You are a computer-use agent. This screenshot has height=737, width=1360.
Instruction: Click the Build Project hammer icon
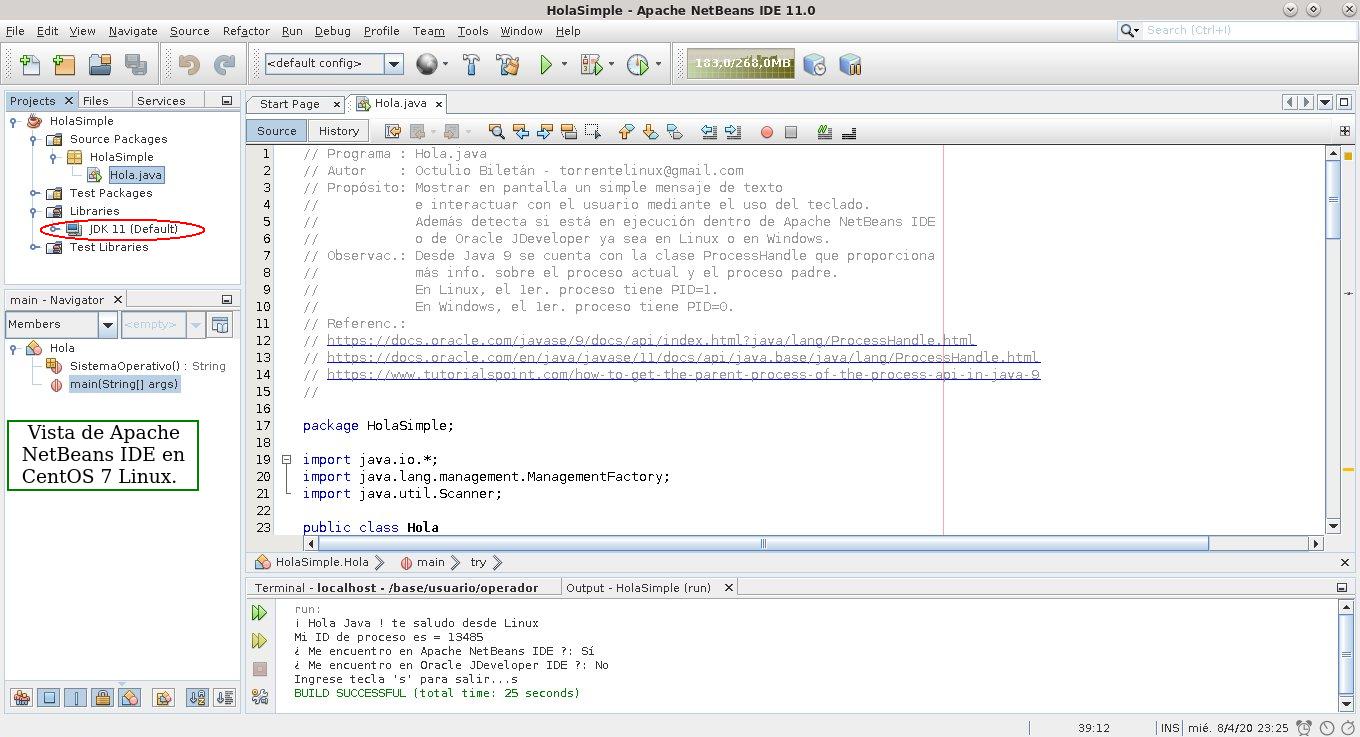point(471,65)
